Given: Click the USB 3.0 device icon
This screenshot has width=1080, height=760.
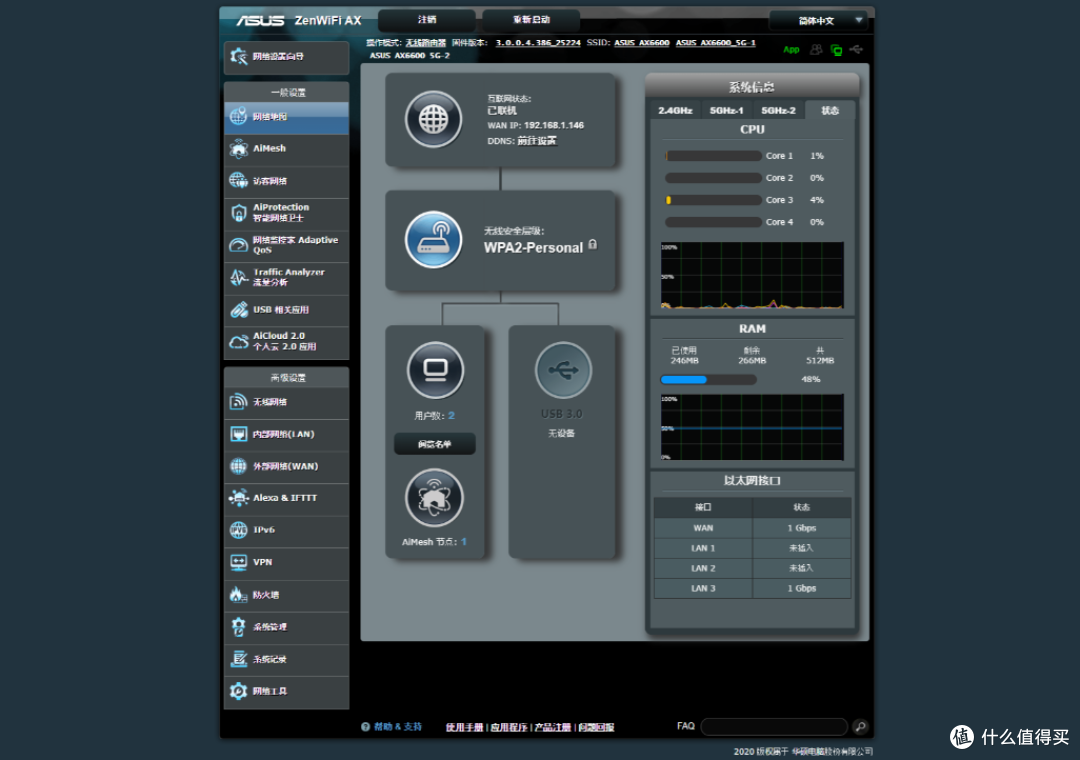Looking at the screenshot, I should 563,370.
